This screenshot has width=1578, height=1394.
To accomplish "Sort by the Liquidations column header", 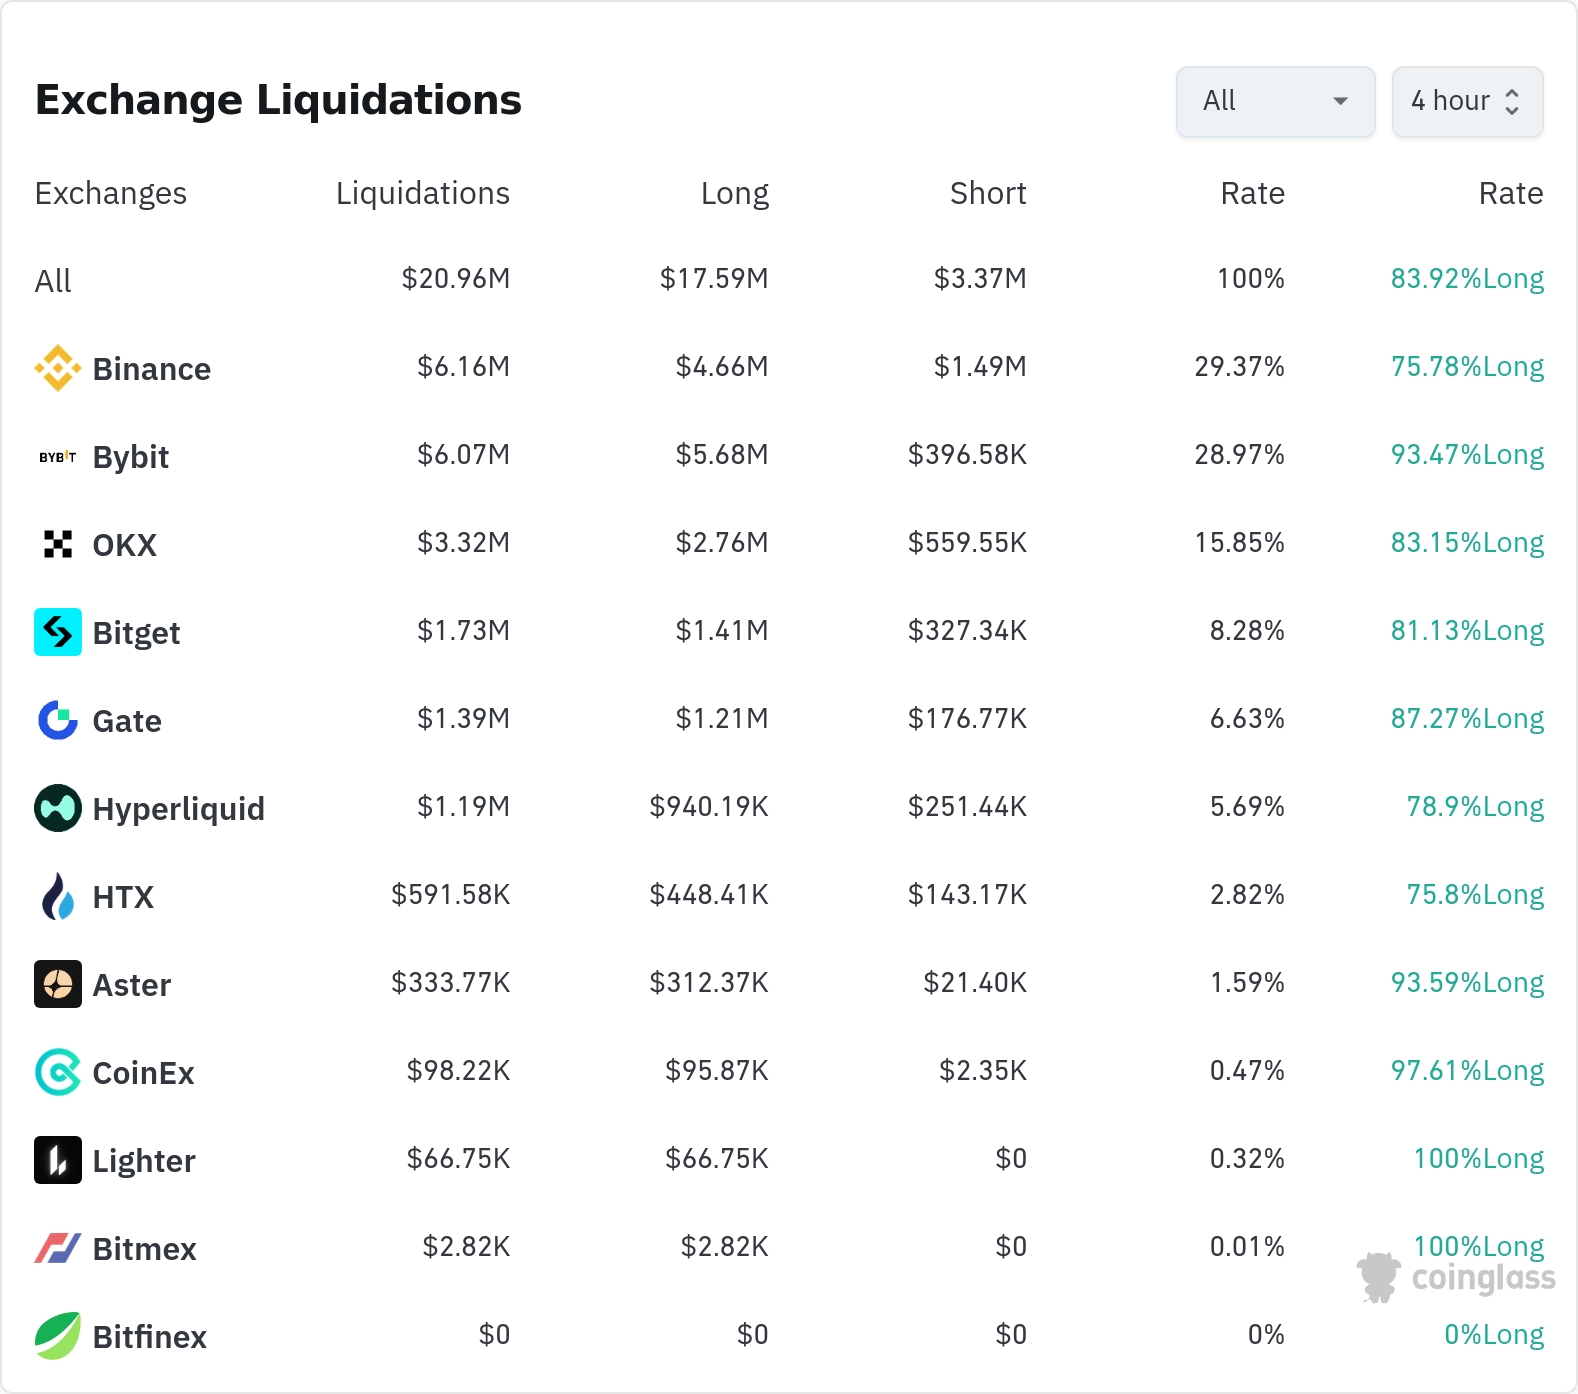I will click(422, 193).
